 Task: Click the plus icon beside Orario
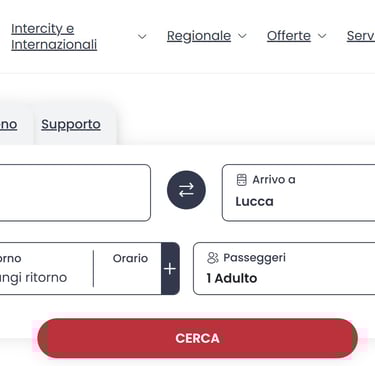tap(170, 269)
